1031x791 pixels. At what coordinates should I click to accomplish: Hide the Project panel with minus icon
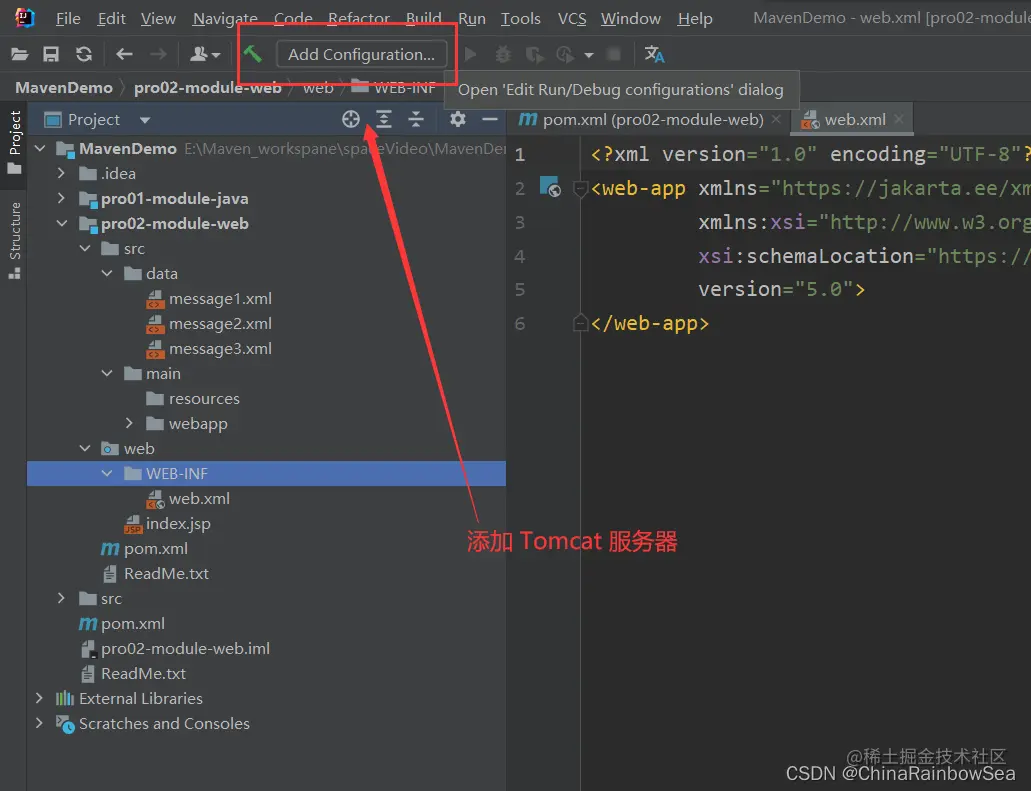490,119
